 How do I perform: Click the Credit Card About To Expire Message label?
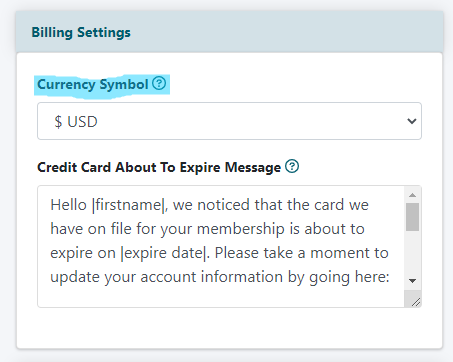(x=159, y=167)
